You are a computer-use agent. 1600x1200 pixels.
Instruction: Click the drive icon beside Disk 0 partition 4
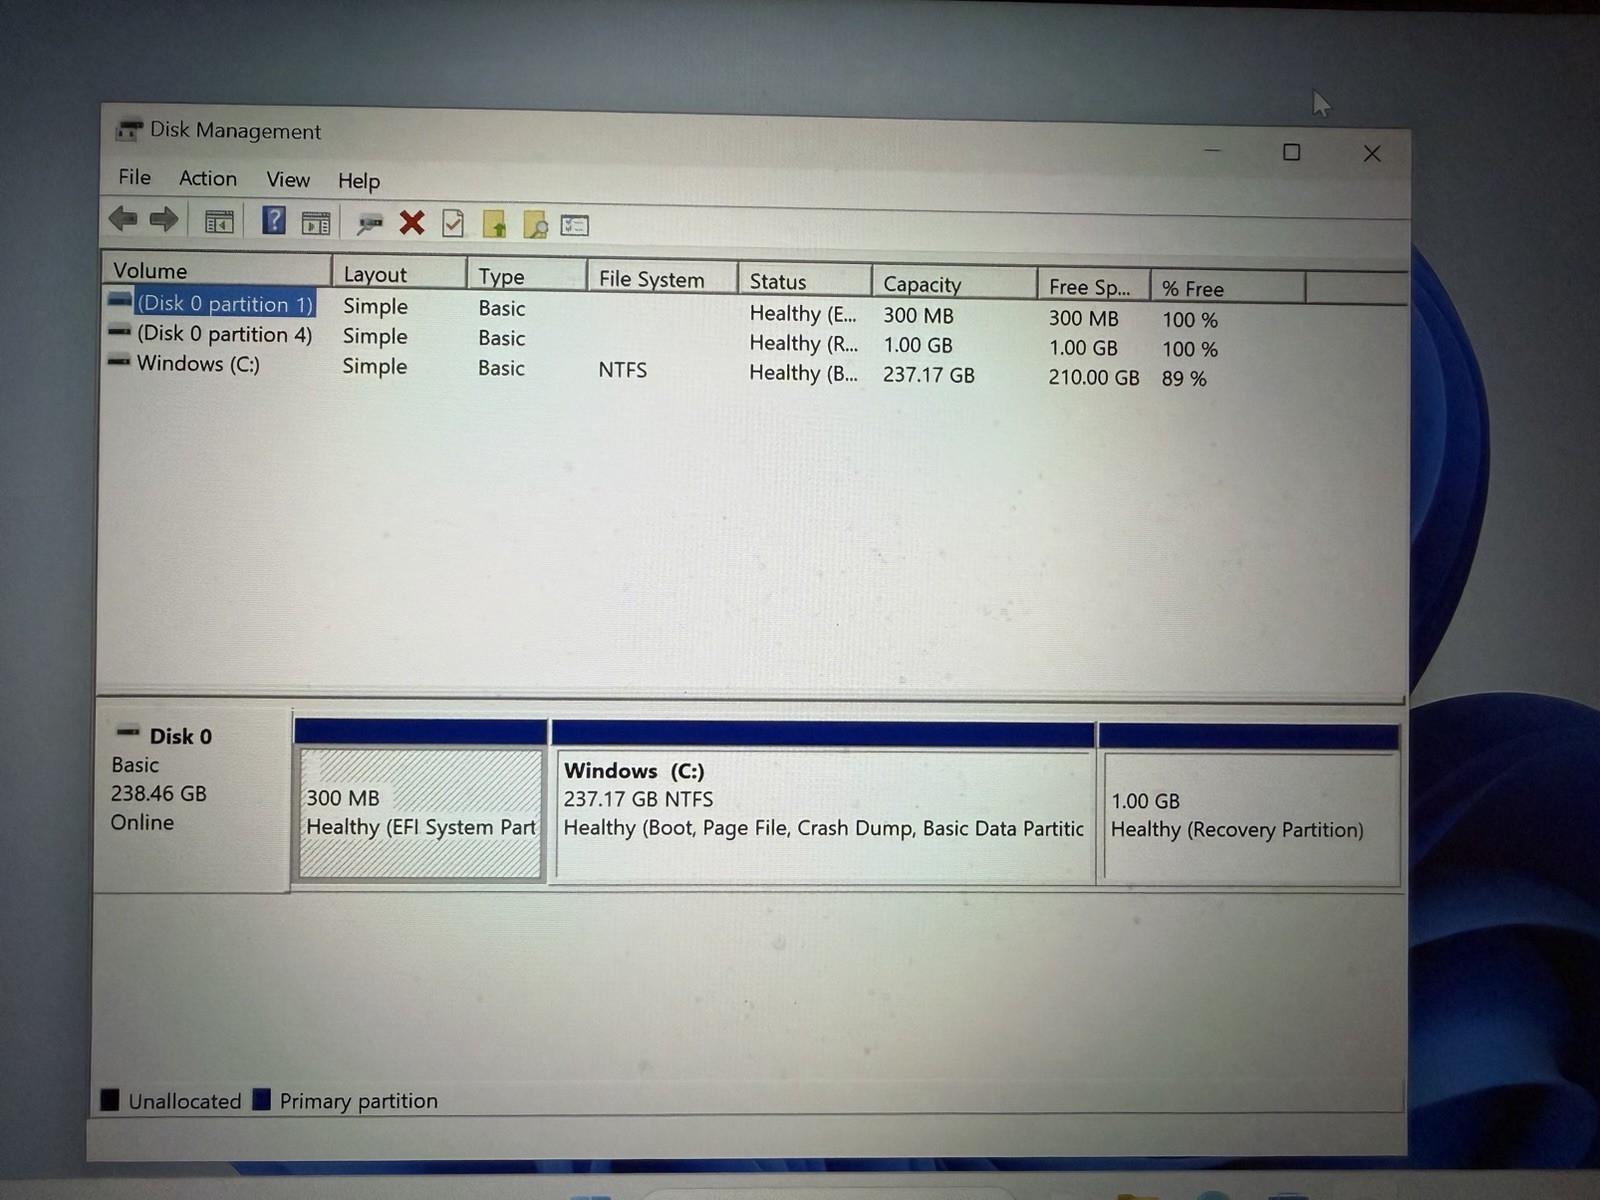pos(119,332)
